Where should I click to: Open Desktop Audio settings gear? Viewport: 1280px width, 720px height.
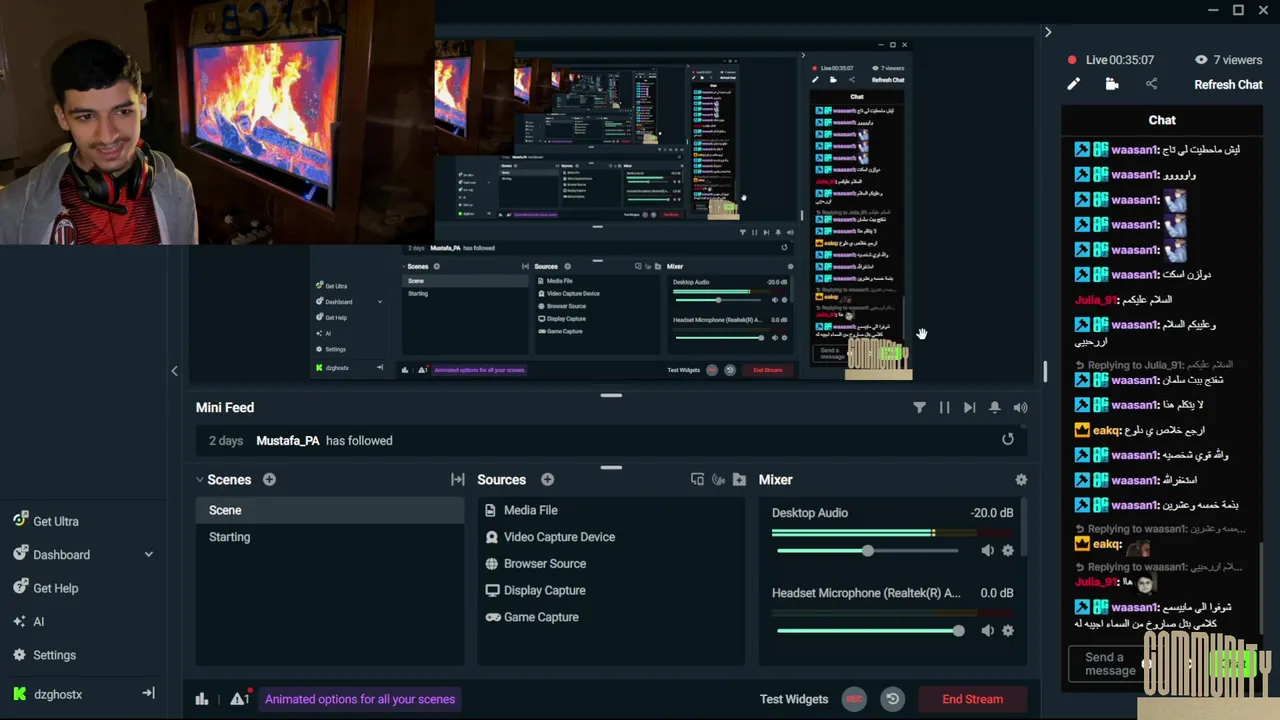(1008, 550)
